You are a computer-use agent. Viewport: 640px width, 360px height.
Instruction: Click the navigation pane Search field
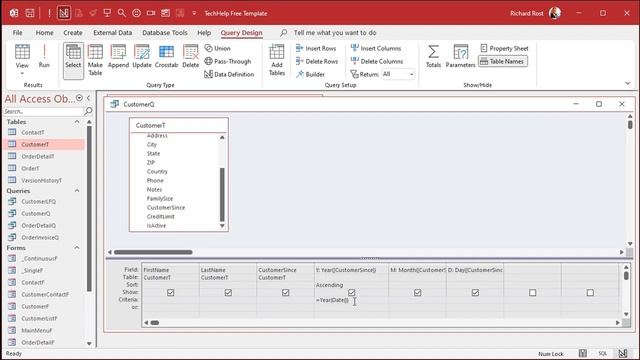point(43,111)
